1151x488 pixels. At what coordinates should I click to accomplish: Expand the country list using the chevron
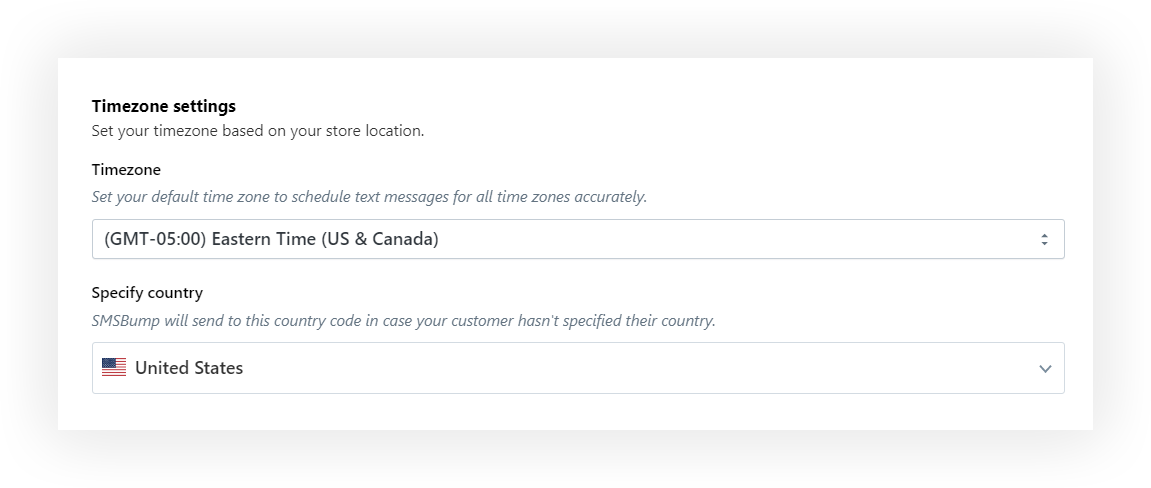tap(1045, 368)
